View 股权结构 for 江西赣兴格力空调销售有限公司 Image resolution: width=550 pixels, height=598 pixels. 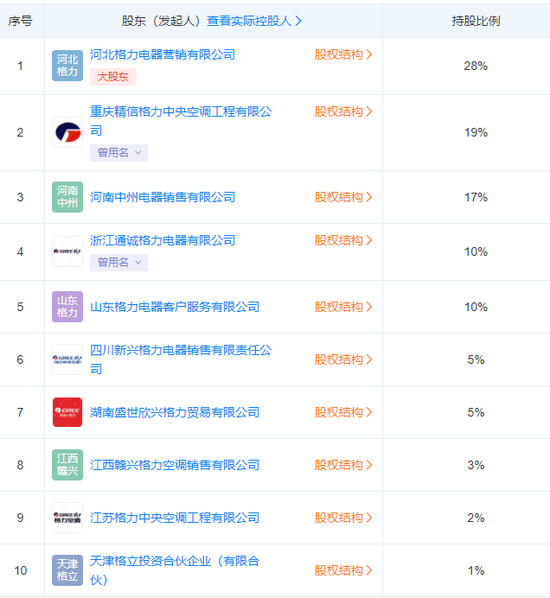click(343, 465)
